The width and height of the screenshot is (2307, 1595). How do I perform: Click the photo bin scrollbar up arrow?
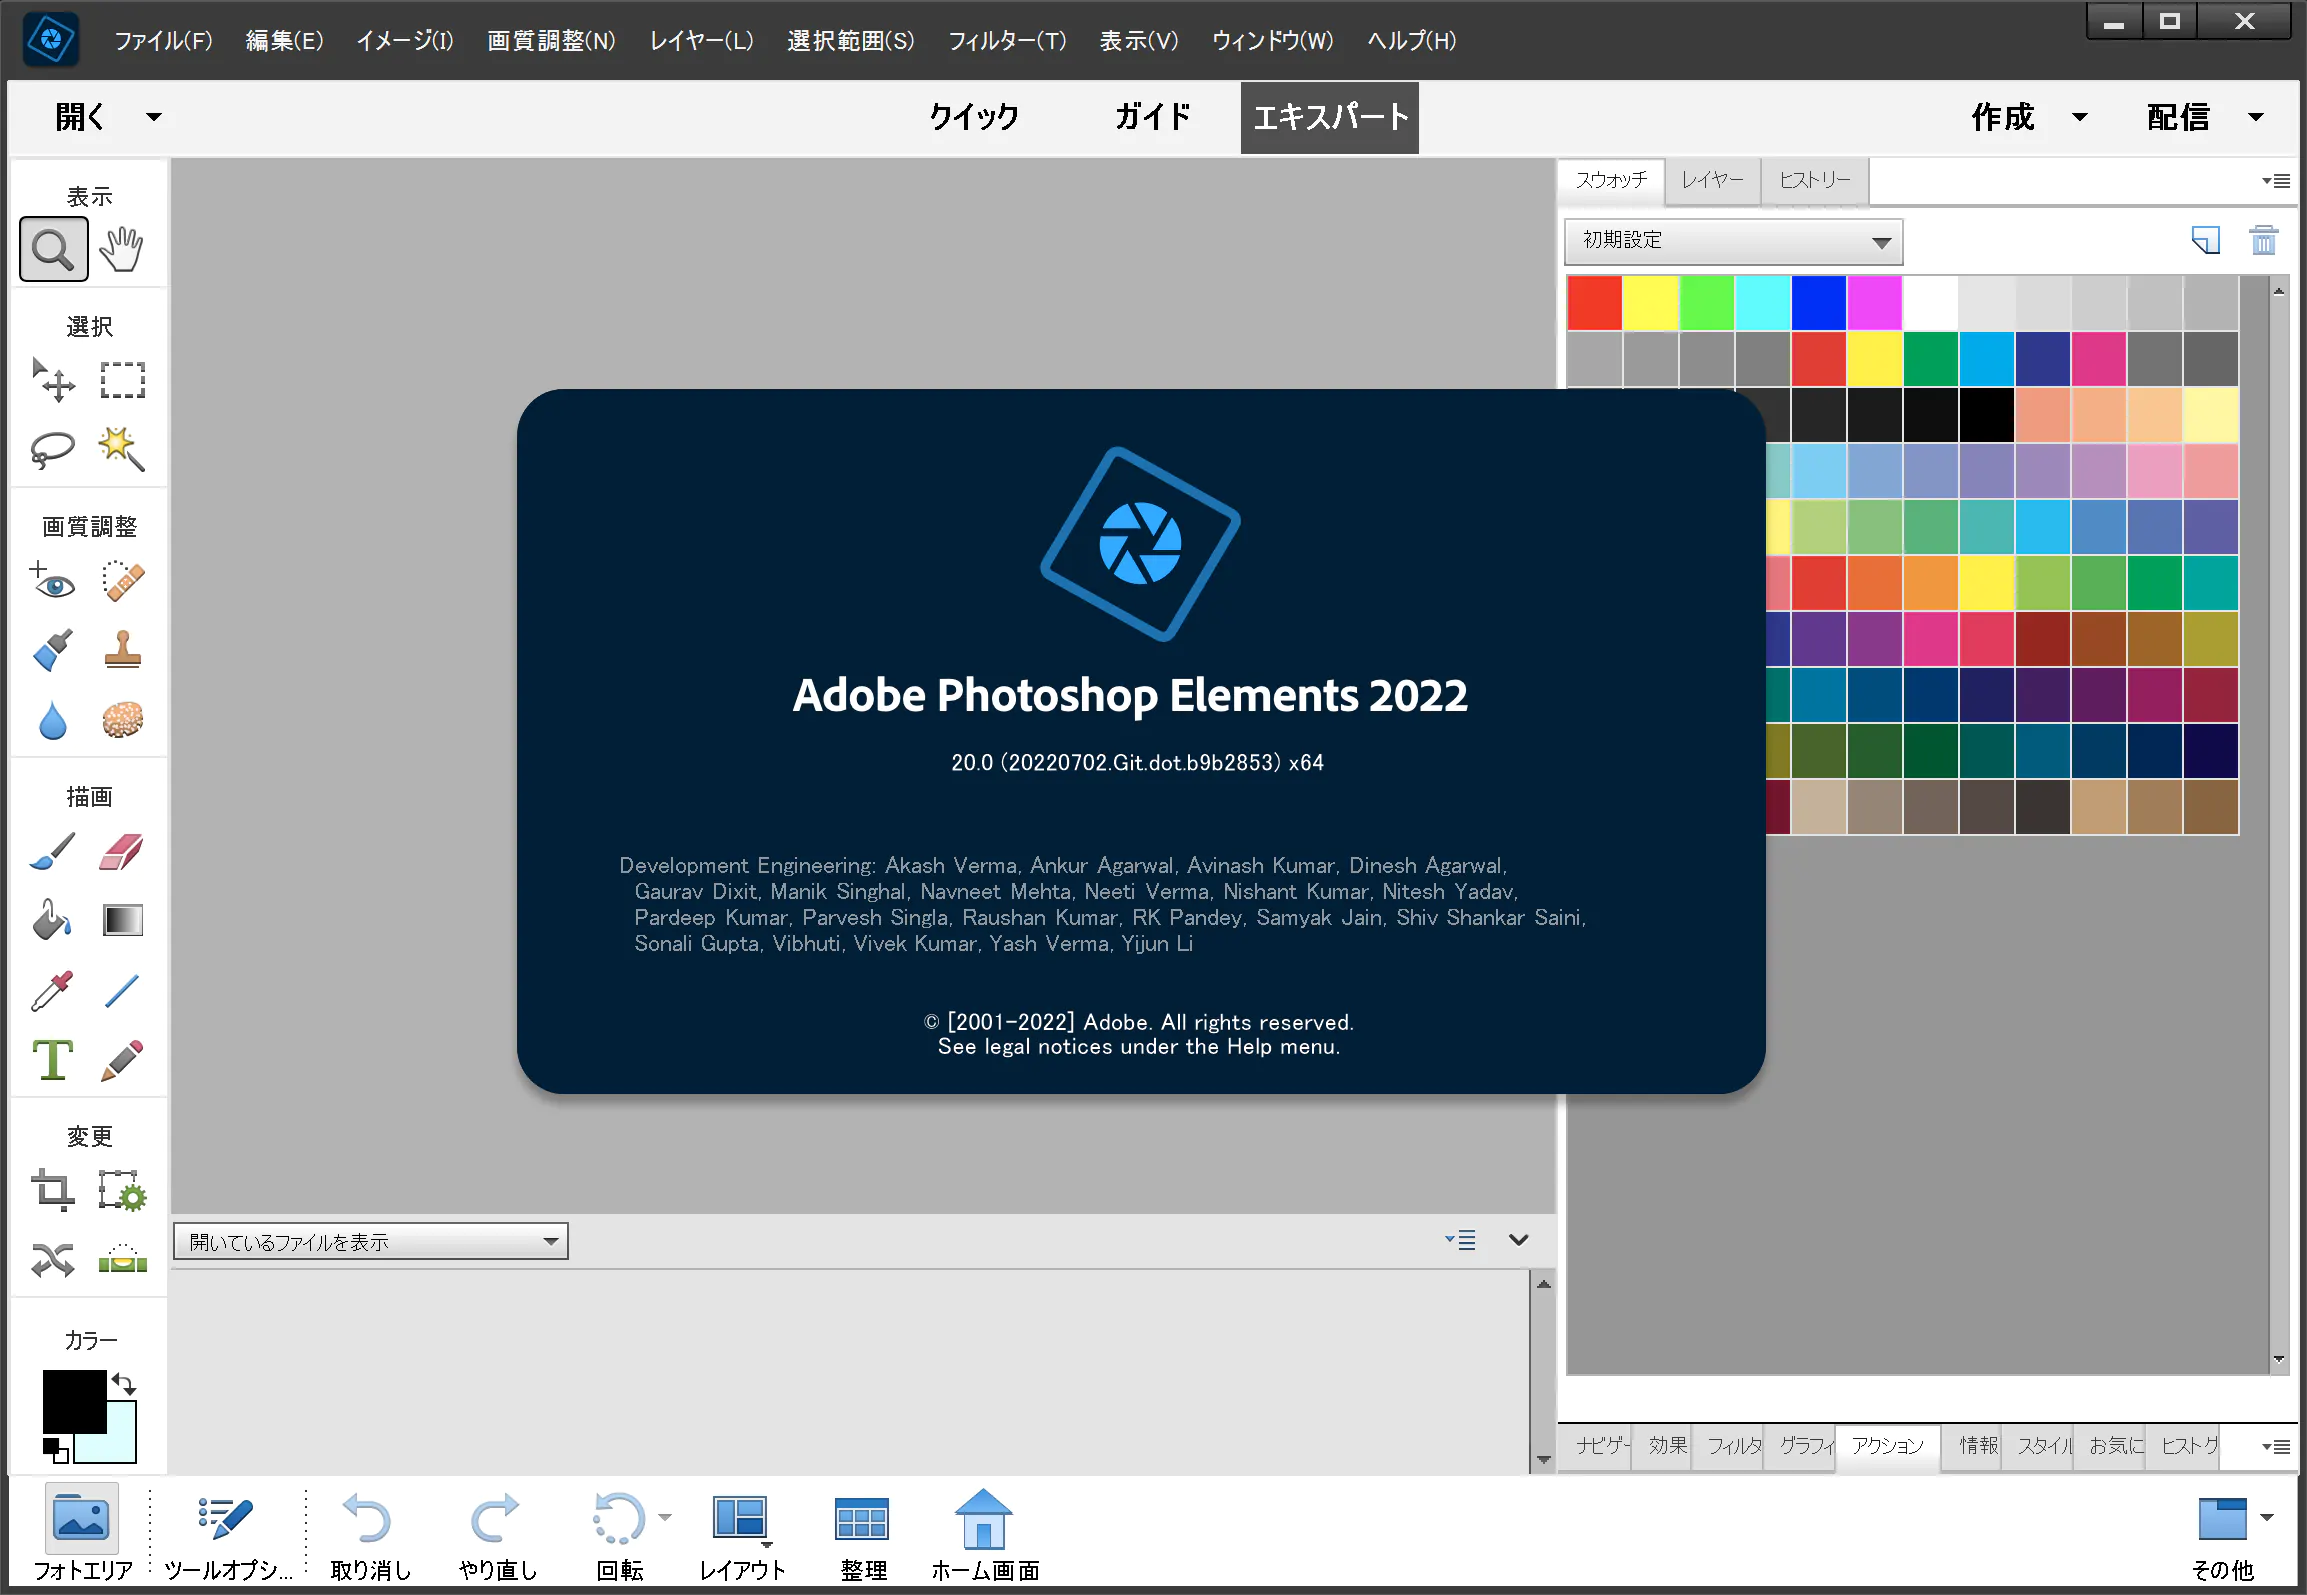tap(1543, 1284)
